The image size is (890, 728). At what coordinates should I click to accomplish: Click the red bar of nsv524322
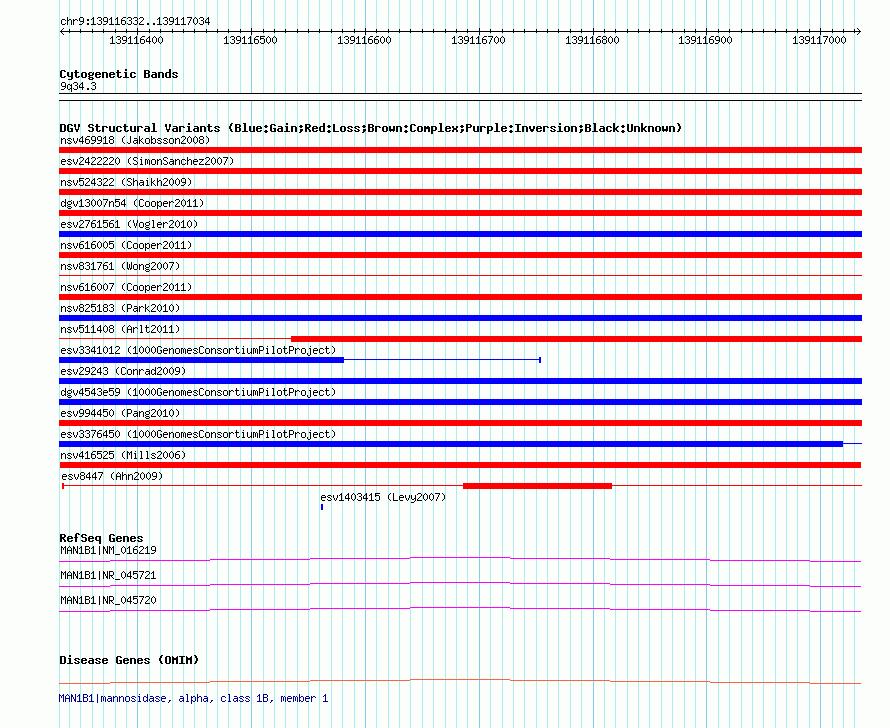coord(460,192)
